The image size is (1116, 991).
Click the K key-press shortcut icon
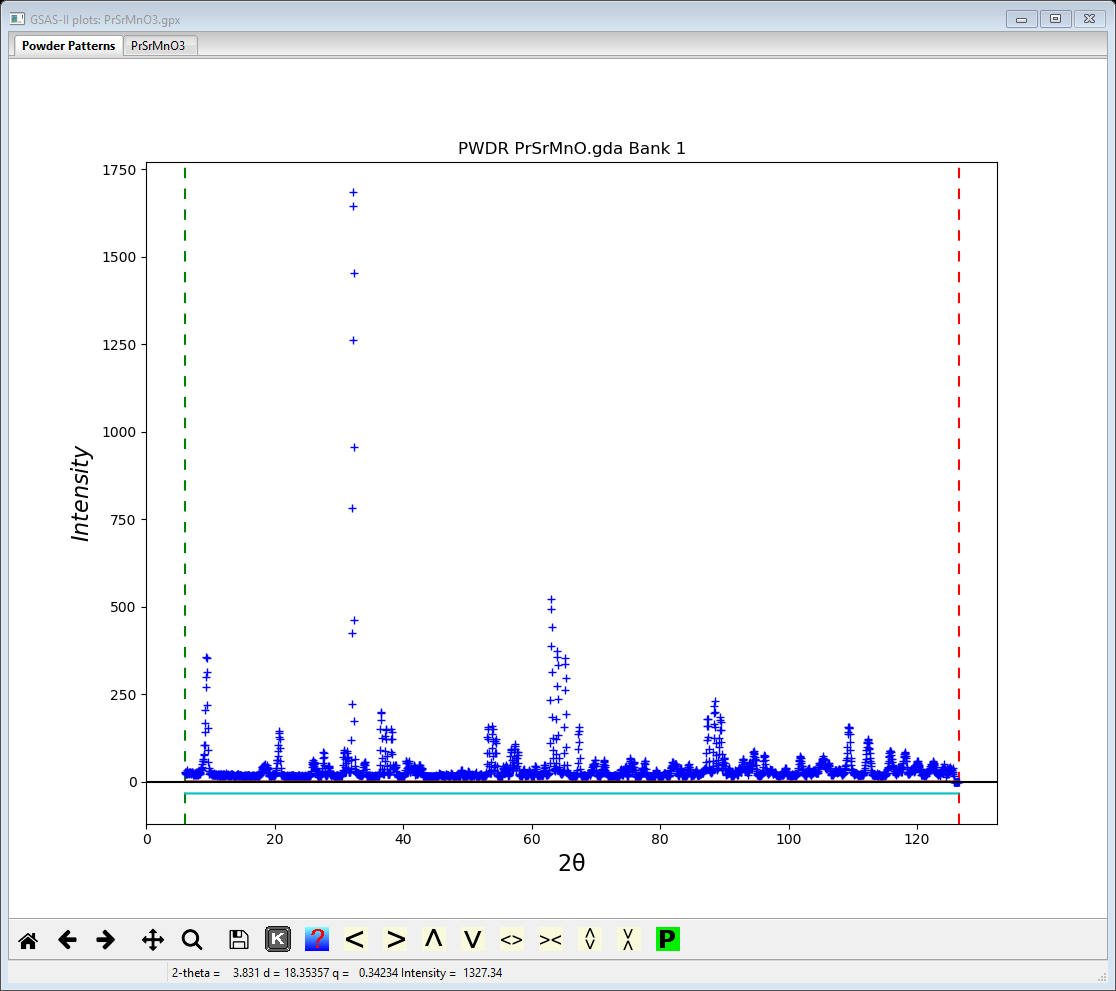(x=278, y=940)
